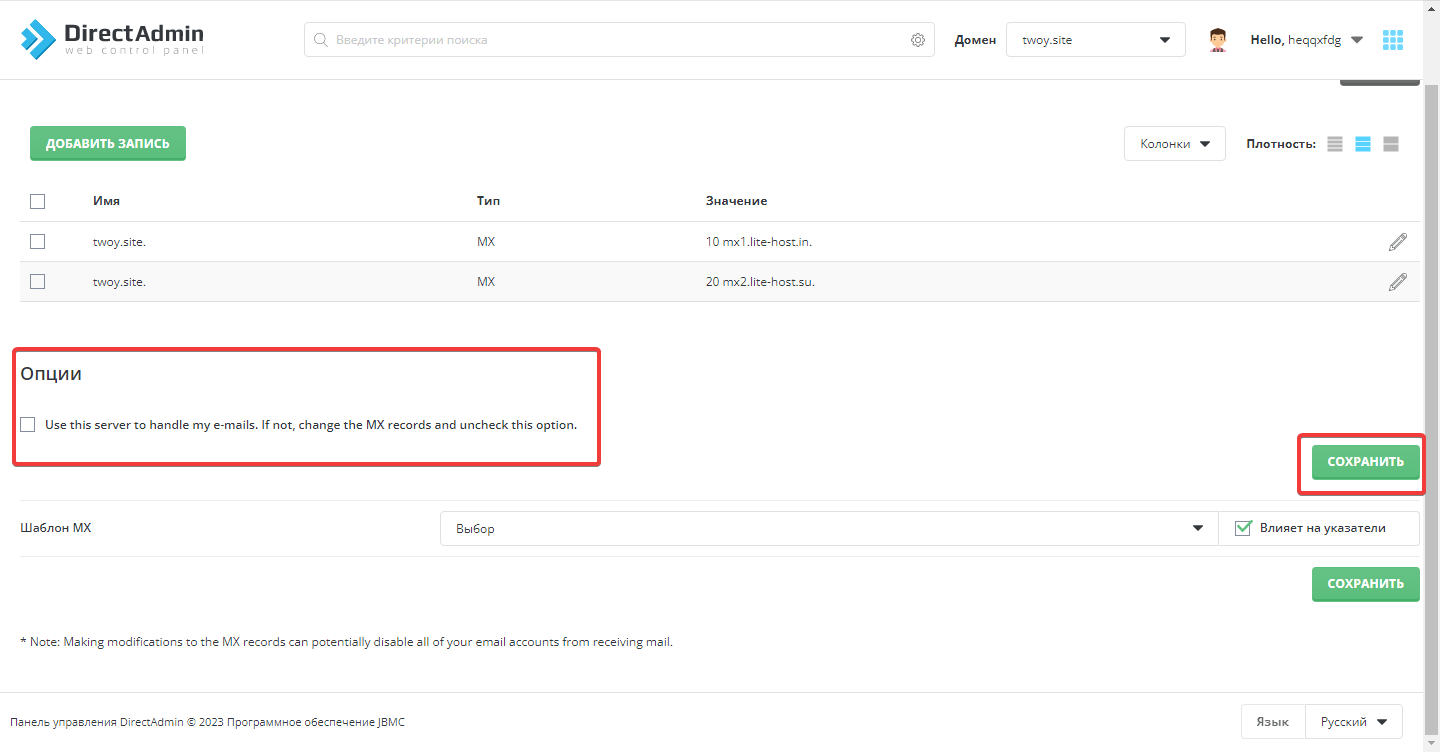Image resolution: width=1440 pixels, height=752 pixels.
Task: Click the DirectAdmin copyright footer text
Action: (208, 722)
